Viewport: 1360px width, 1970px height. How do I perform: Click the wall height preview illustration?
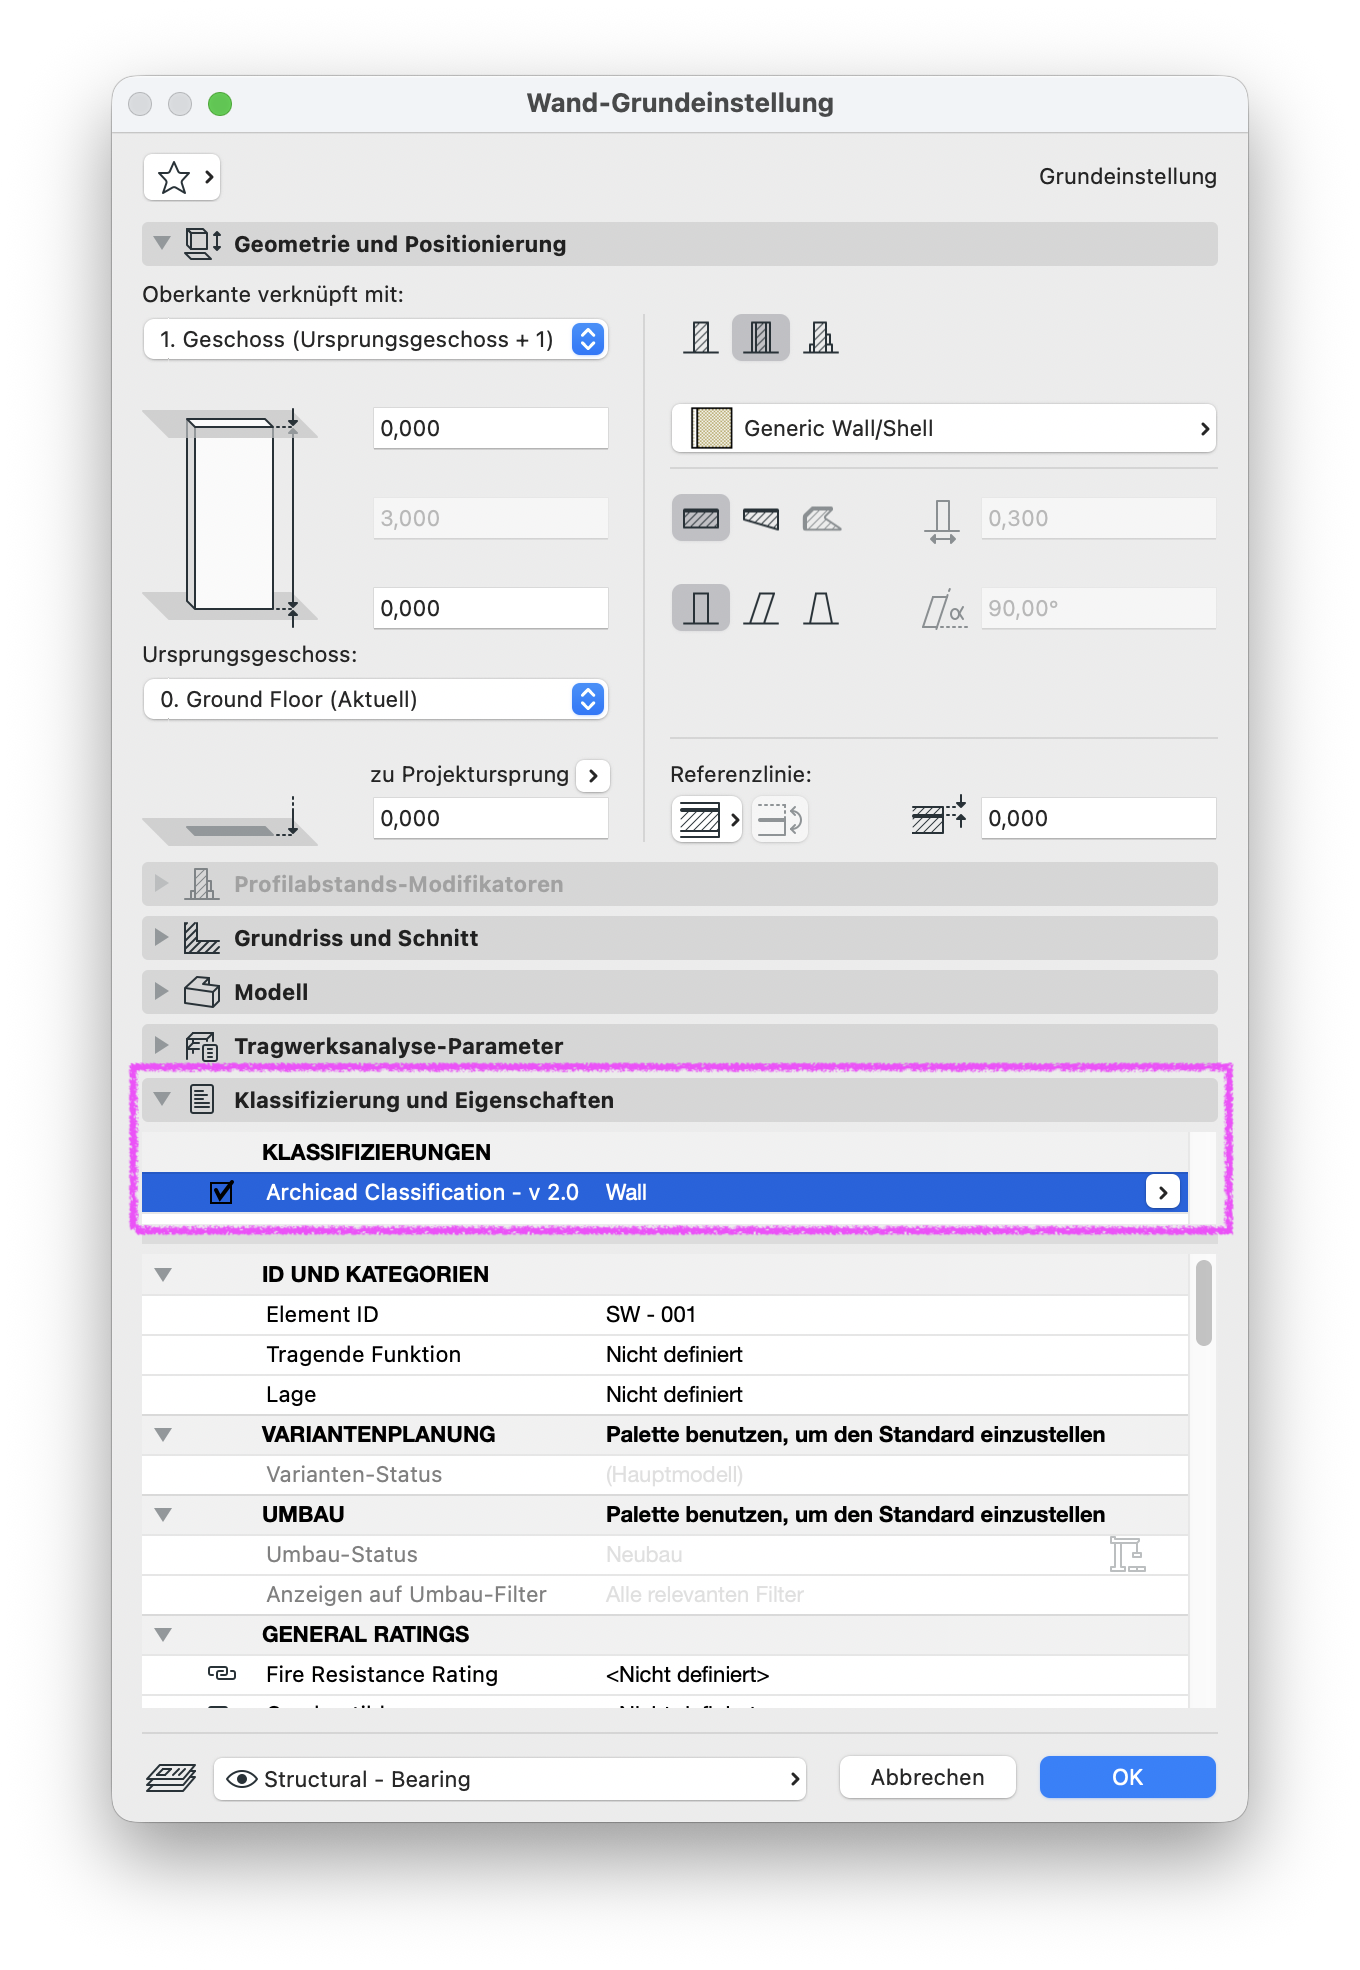tap(230, 517)
